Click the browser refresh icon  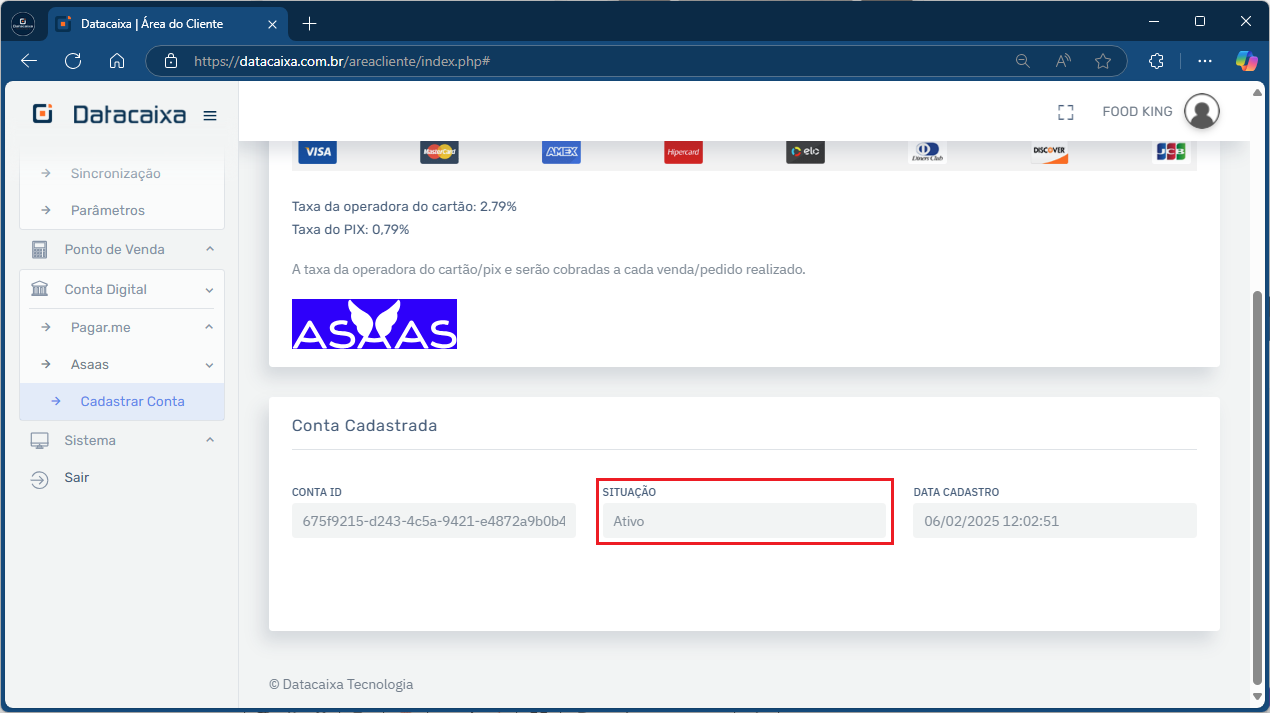coord(73,61)
